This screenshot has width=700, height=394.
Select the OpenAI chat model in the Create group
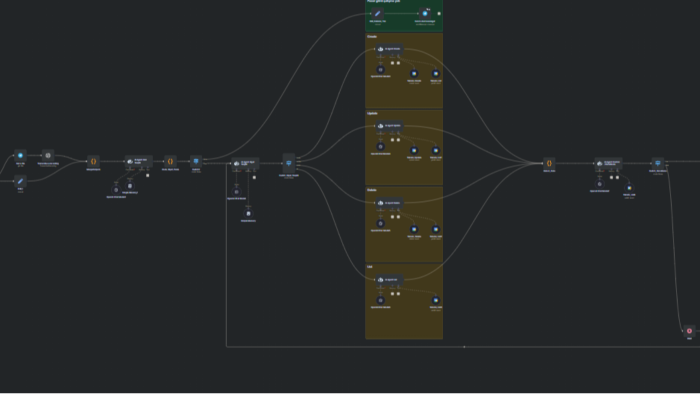click(x=380, y=70)
